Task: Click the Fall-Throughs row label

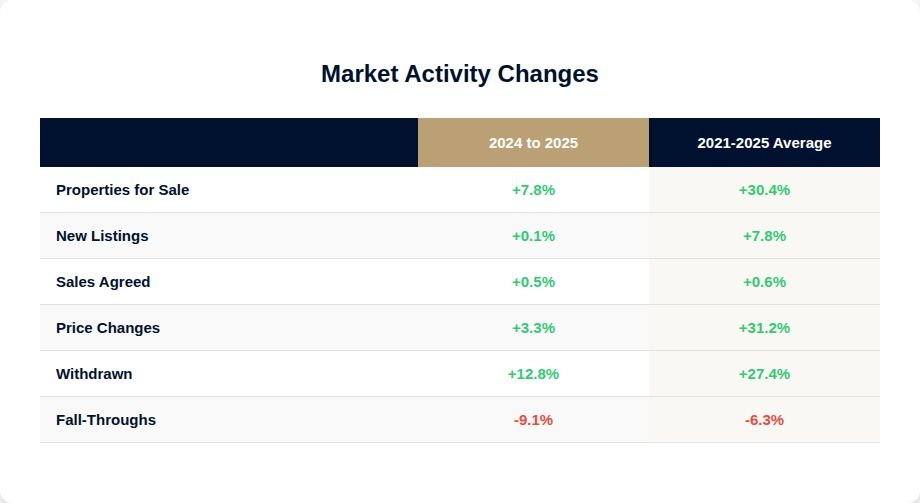Action: click(106, 420)
